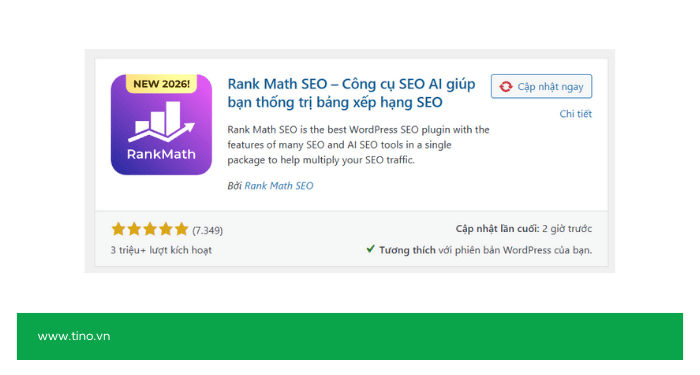Click the five-star rating row
This screenshot has width=700, height=375.
150,229
